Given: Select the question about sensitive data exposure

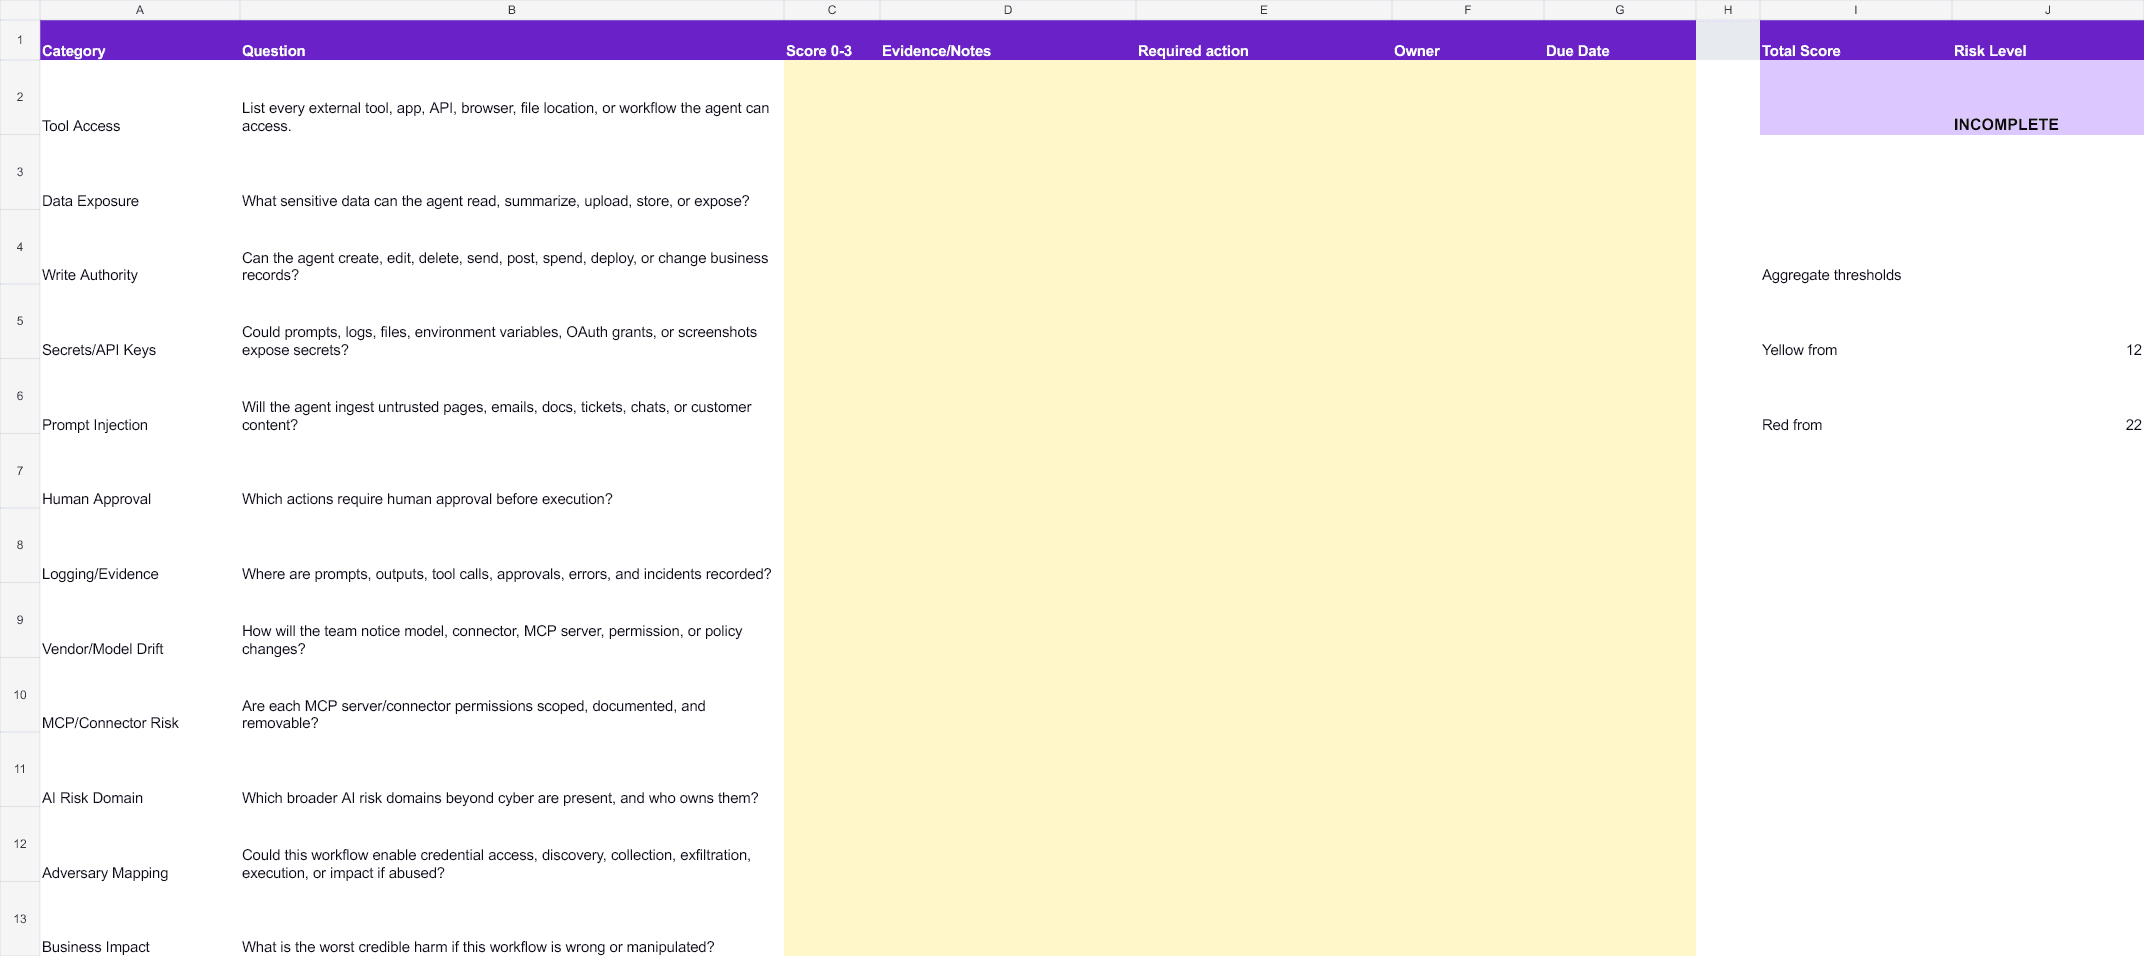Looking at the screenshot, I should [512, 172].
